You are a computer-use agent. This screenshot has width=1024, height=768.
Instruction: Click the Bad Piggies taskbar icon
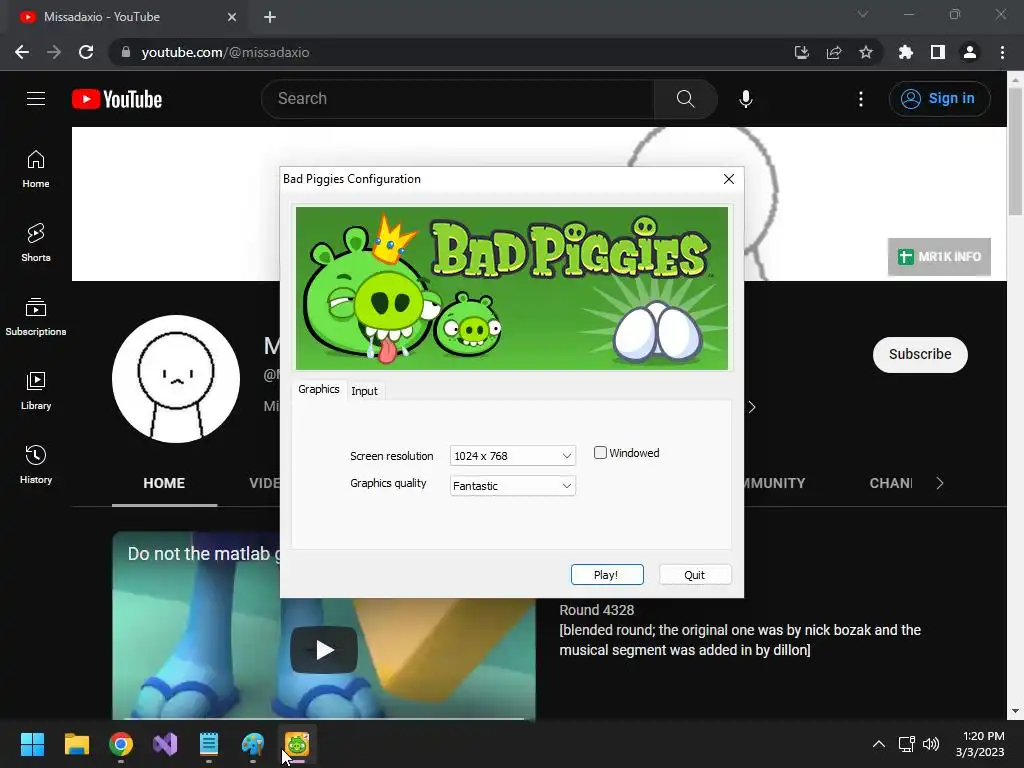(297, 744)
